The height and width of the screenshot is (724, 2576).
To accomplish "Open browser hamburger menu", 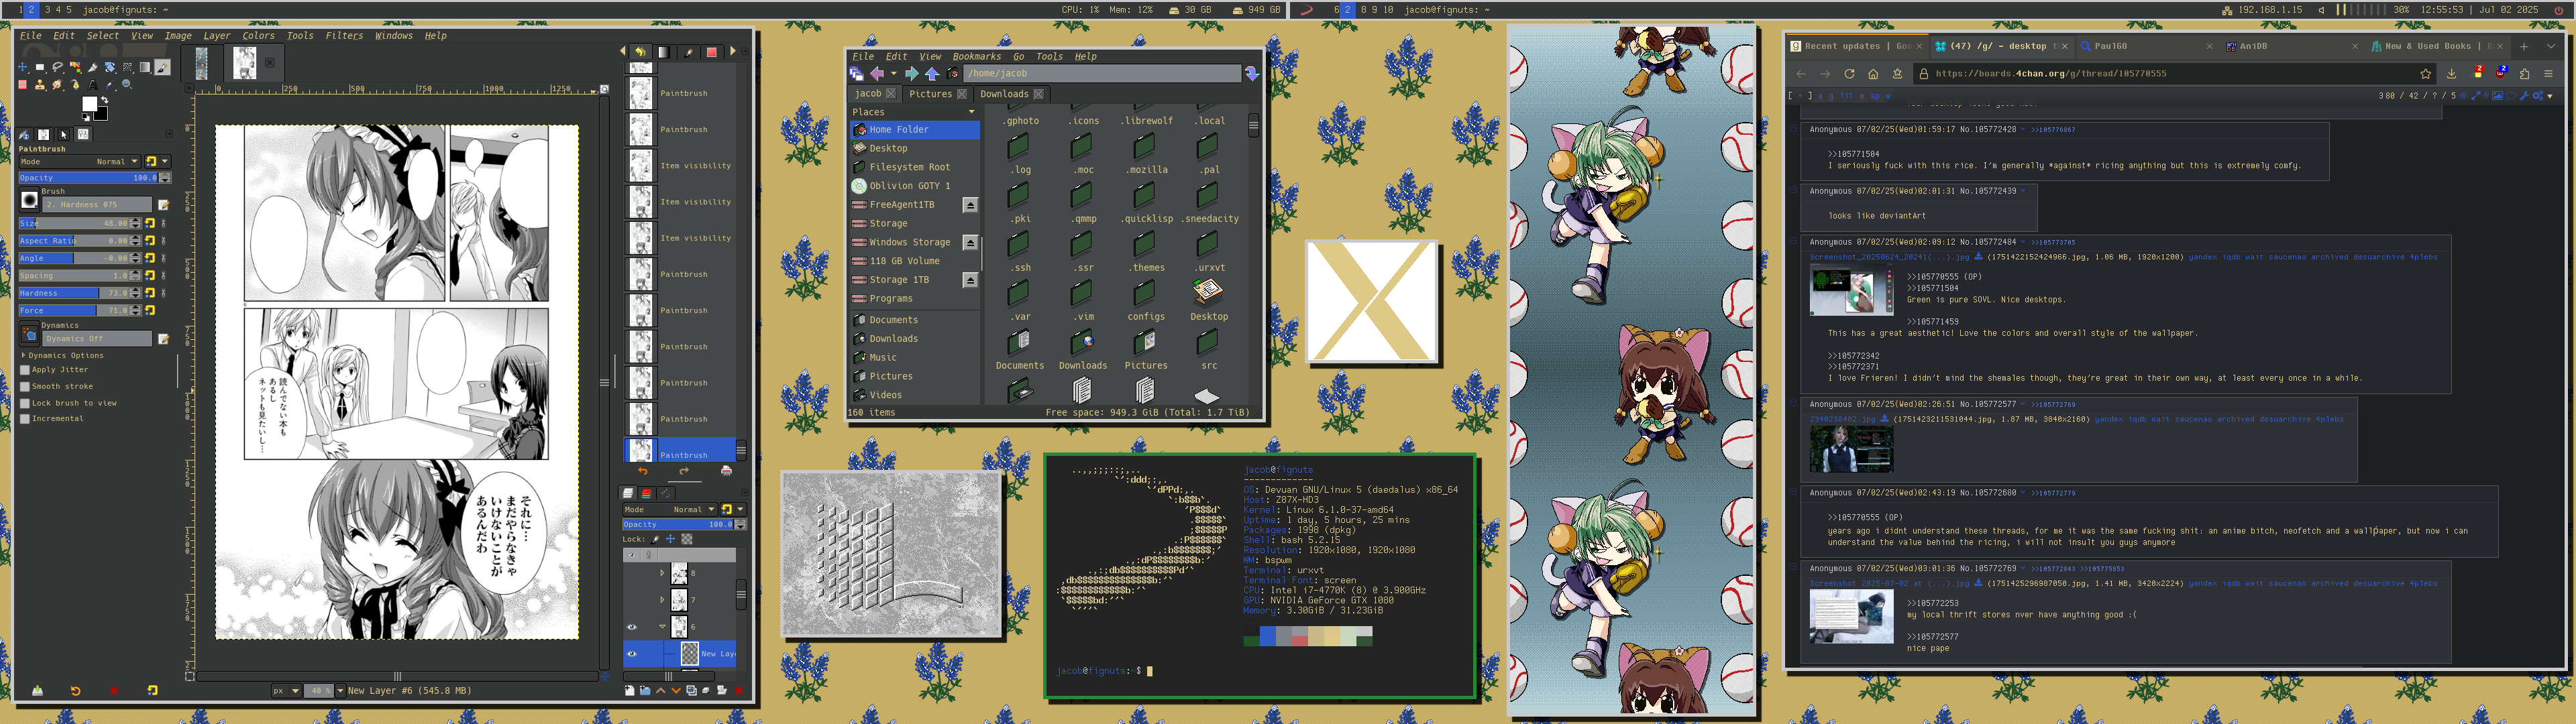I will 2548,74.
